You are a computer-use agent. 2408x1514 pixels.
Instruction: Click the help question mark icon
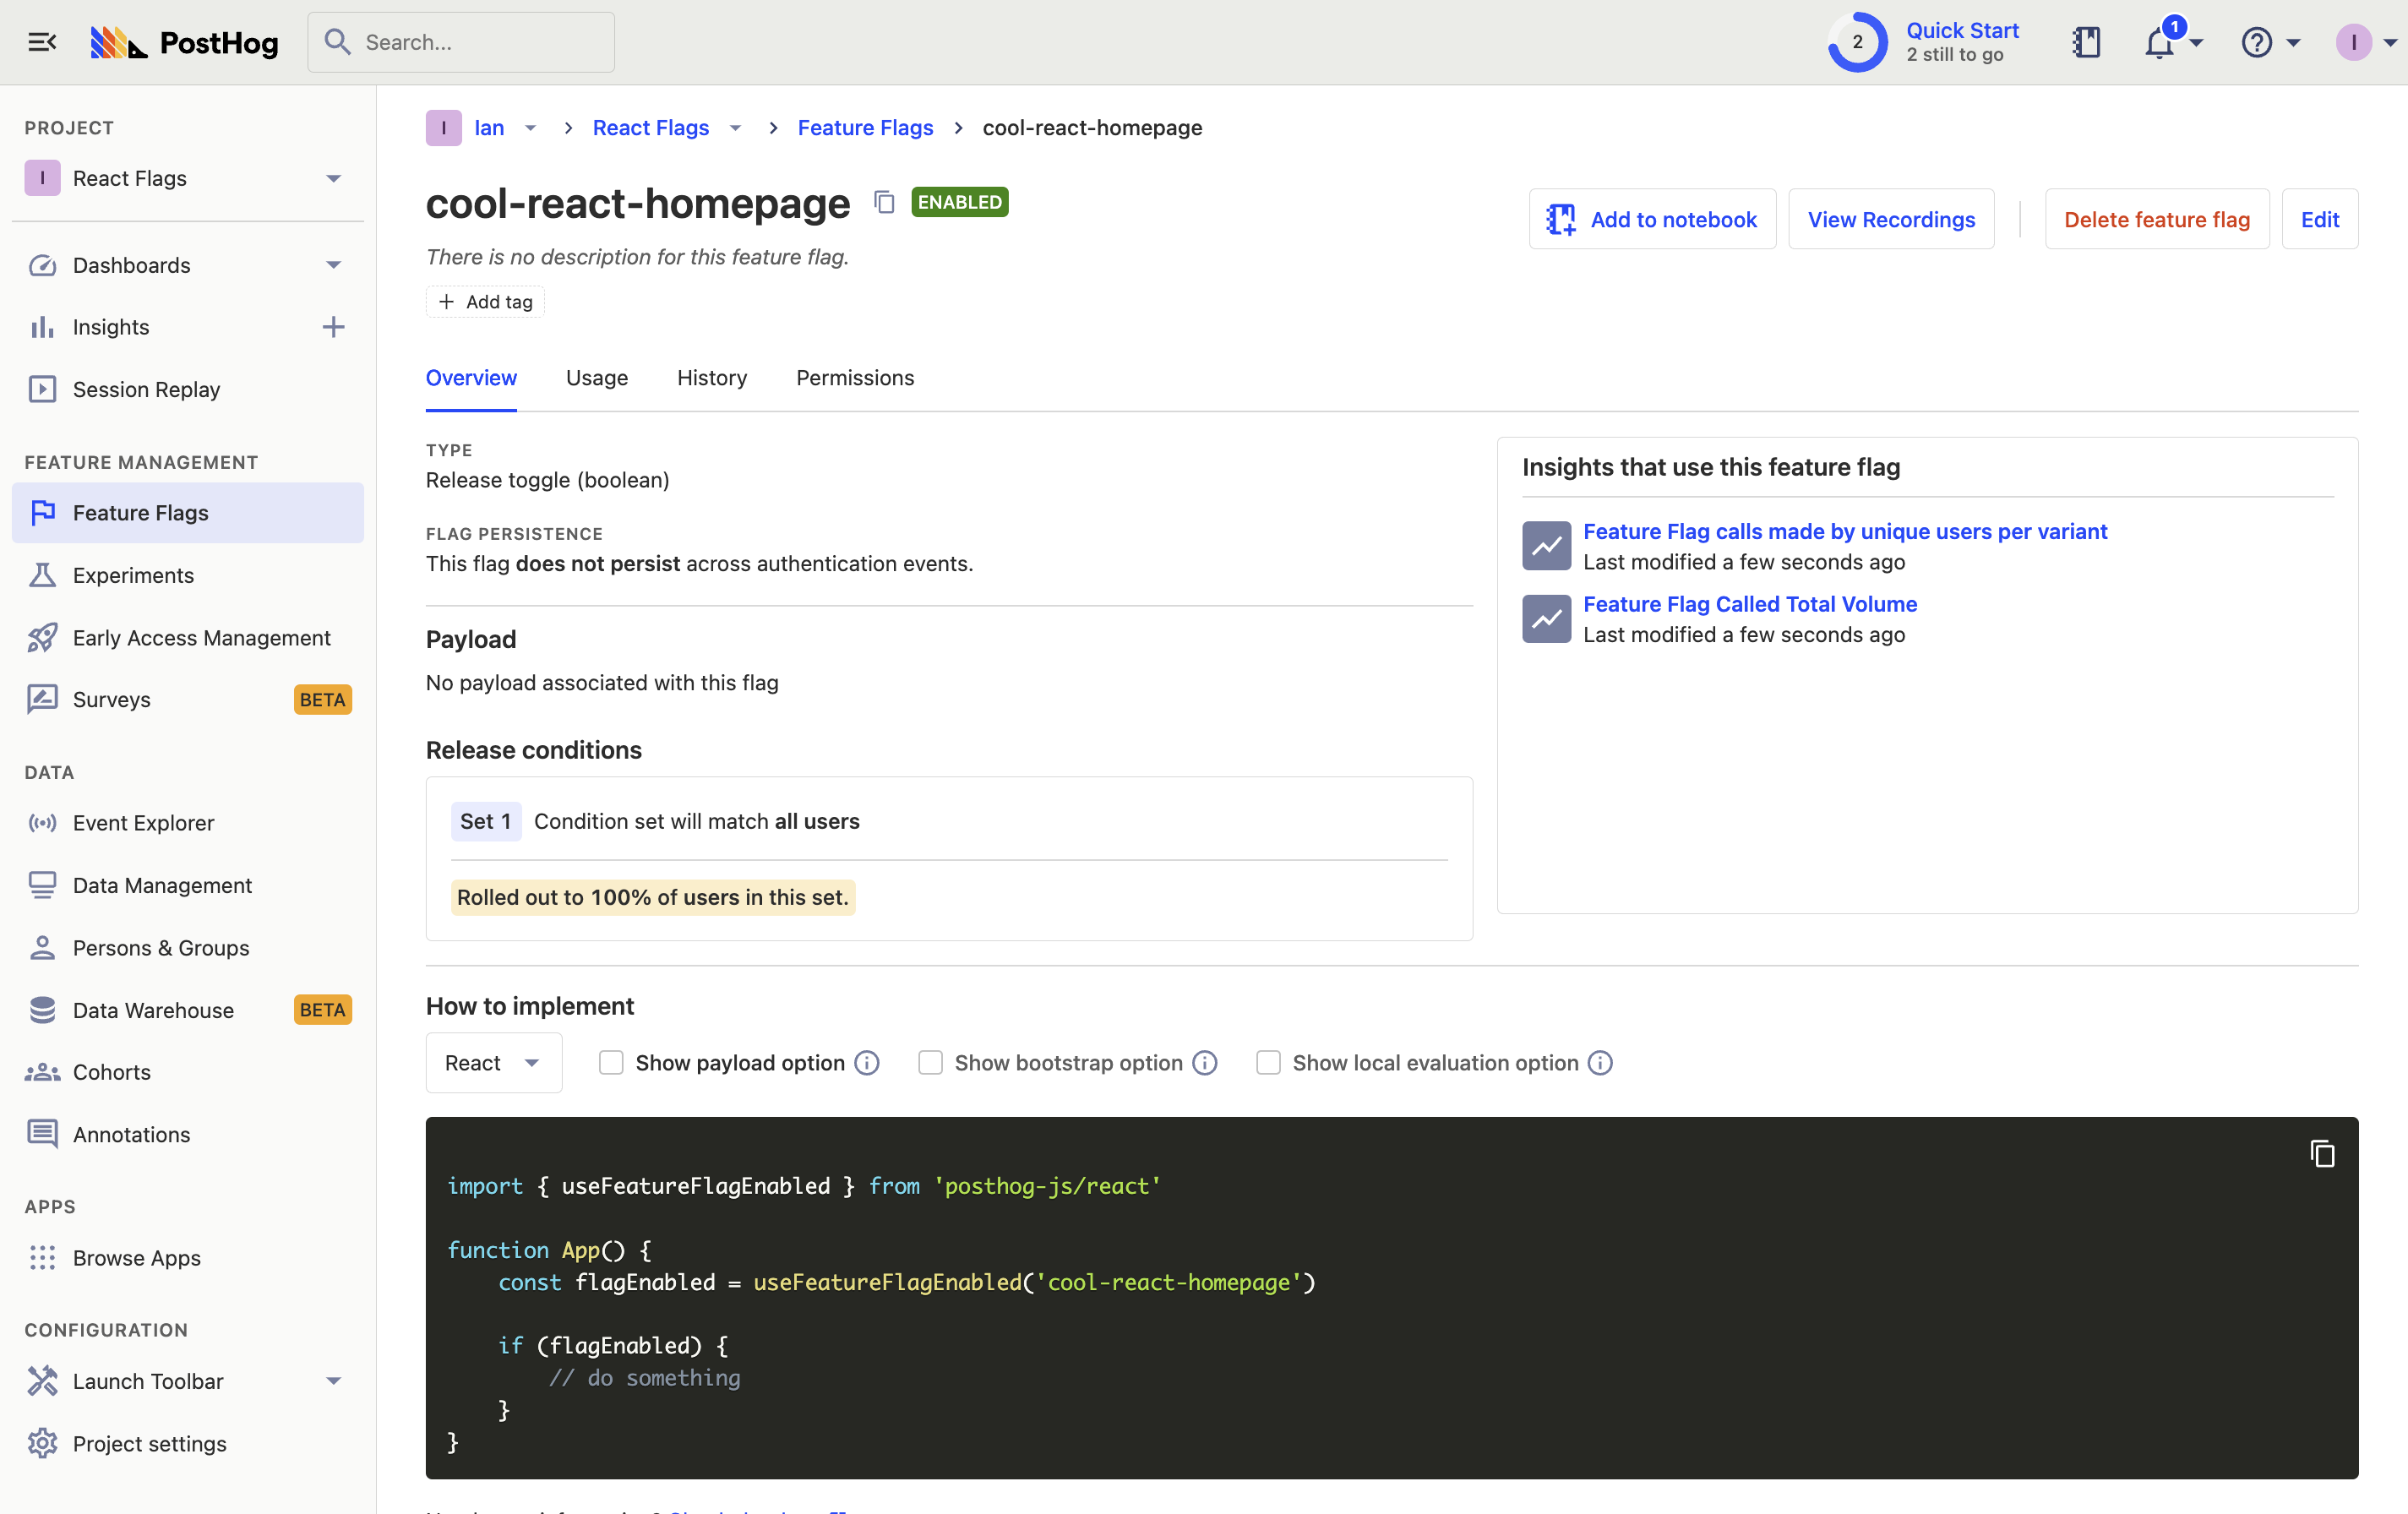click(2256, 42)
